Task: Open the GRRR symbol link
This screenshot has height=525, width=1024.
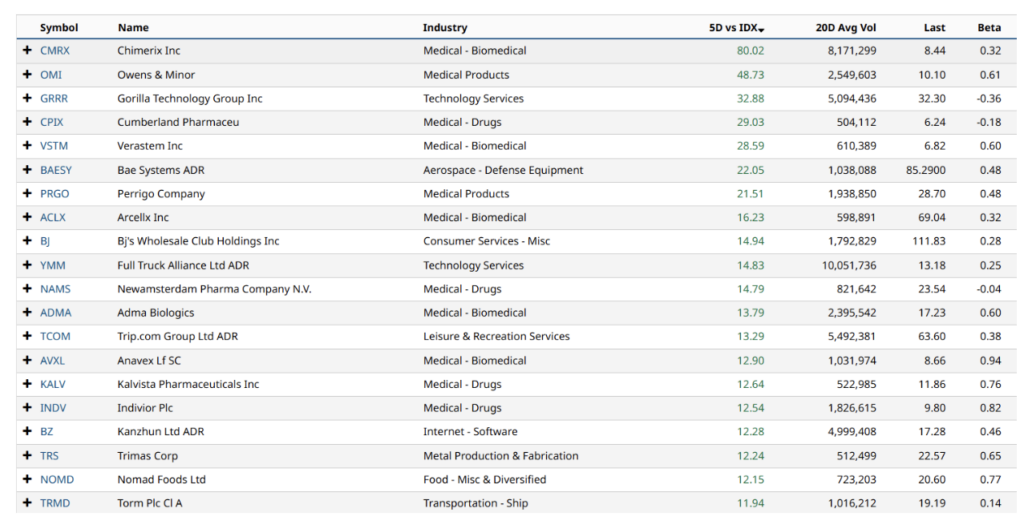Action: (54, 99)
